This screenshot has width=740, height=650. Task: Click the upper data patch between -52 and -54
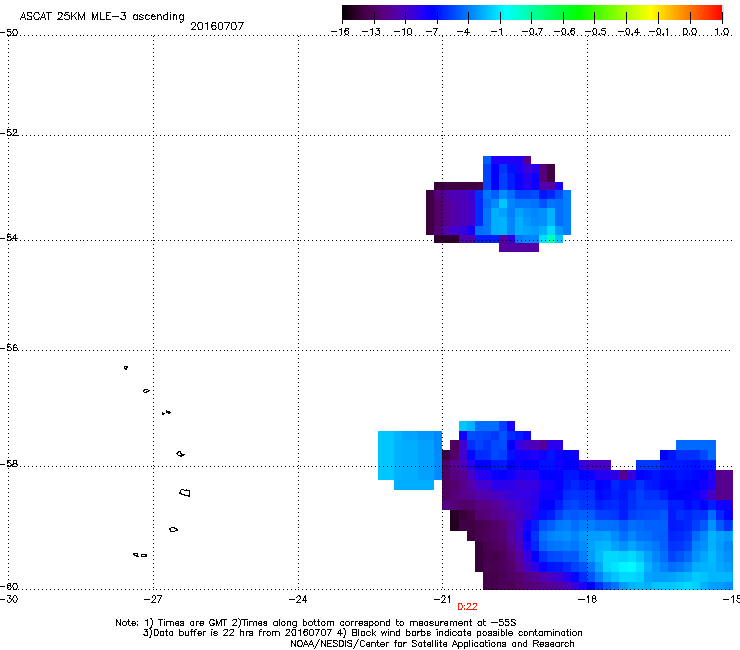point(499,204)
